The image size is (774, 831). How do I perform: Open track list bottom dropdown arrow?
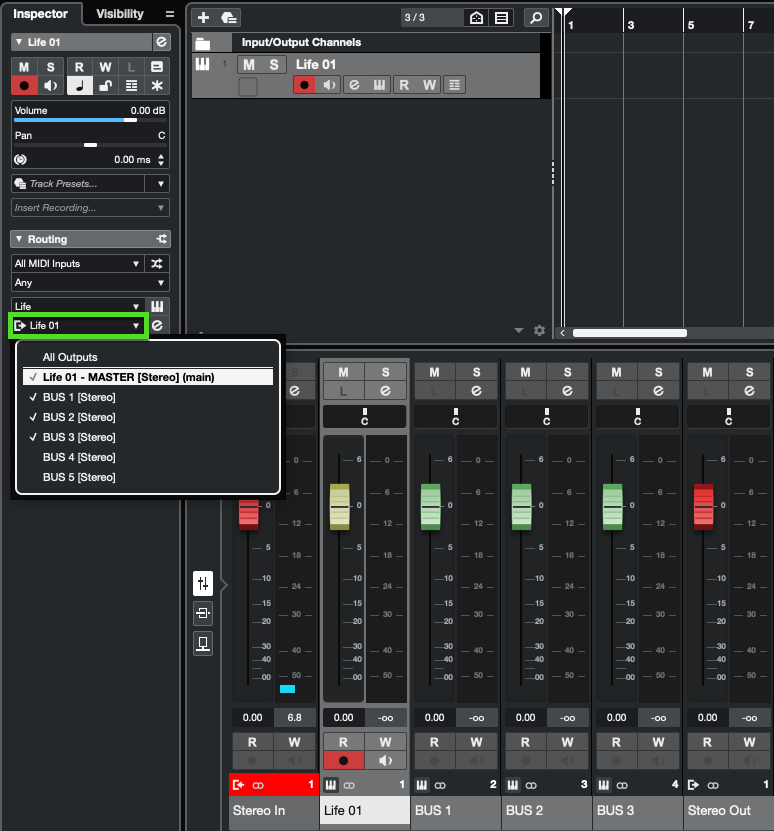click(518, 331)
